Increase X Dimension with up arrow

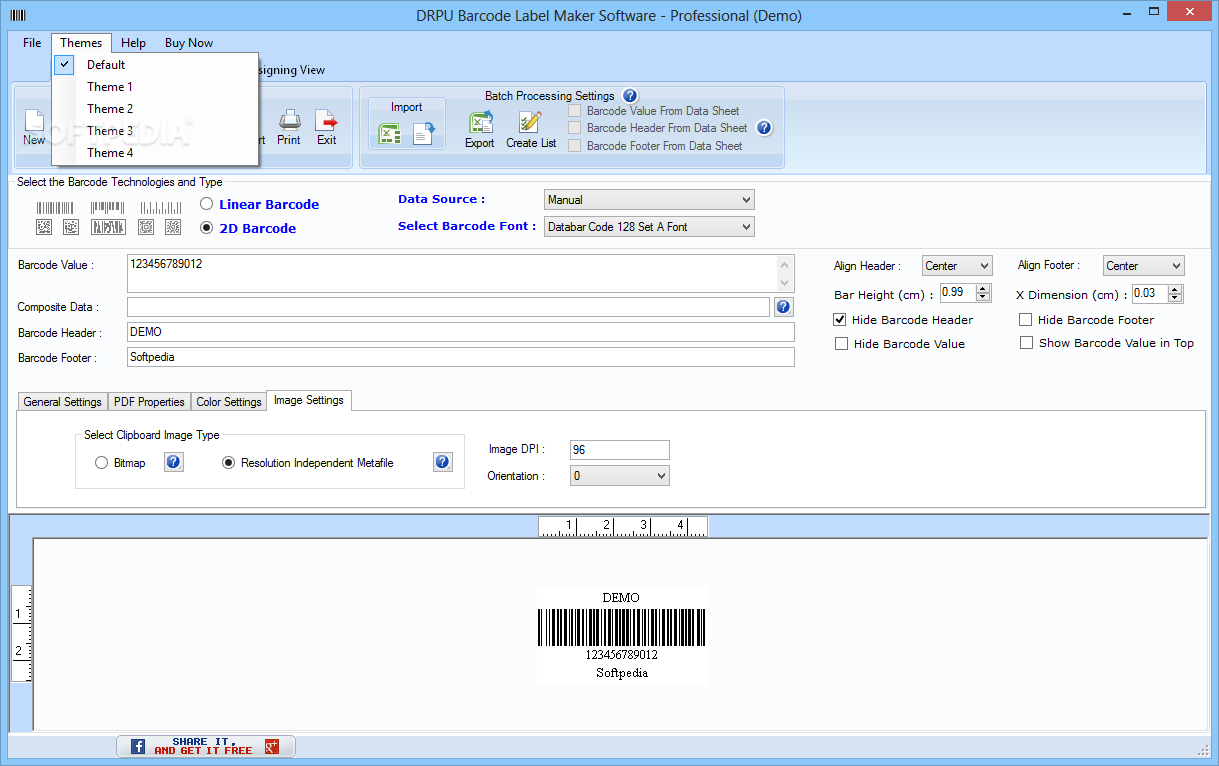tap(1175, 289)
